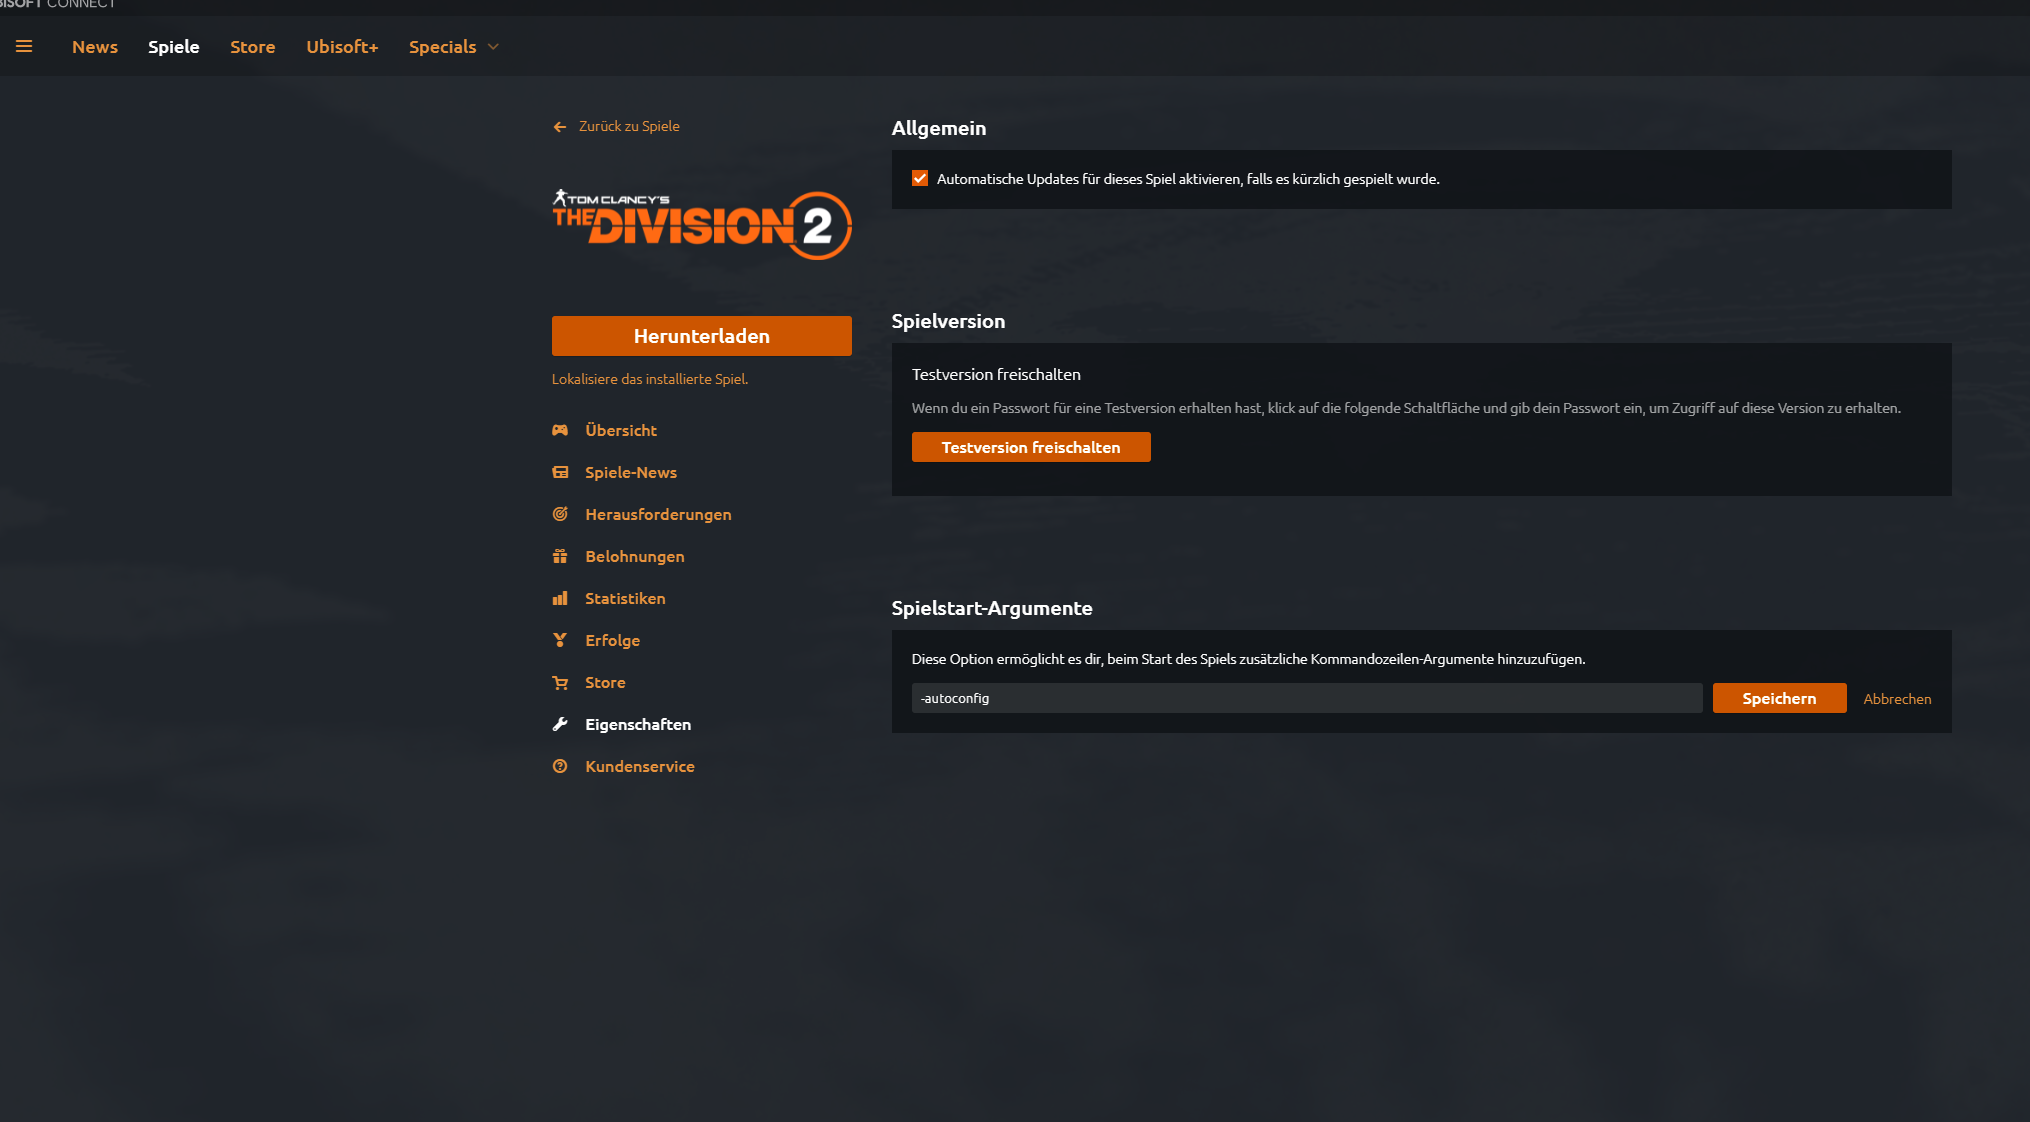2030x1122 pixels.
Task: Open the Ubisoft+ tab
Action: (342, 47)
